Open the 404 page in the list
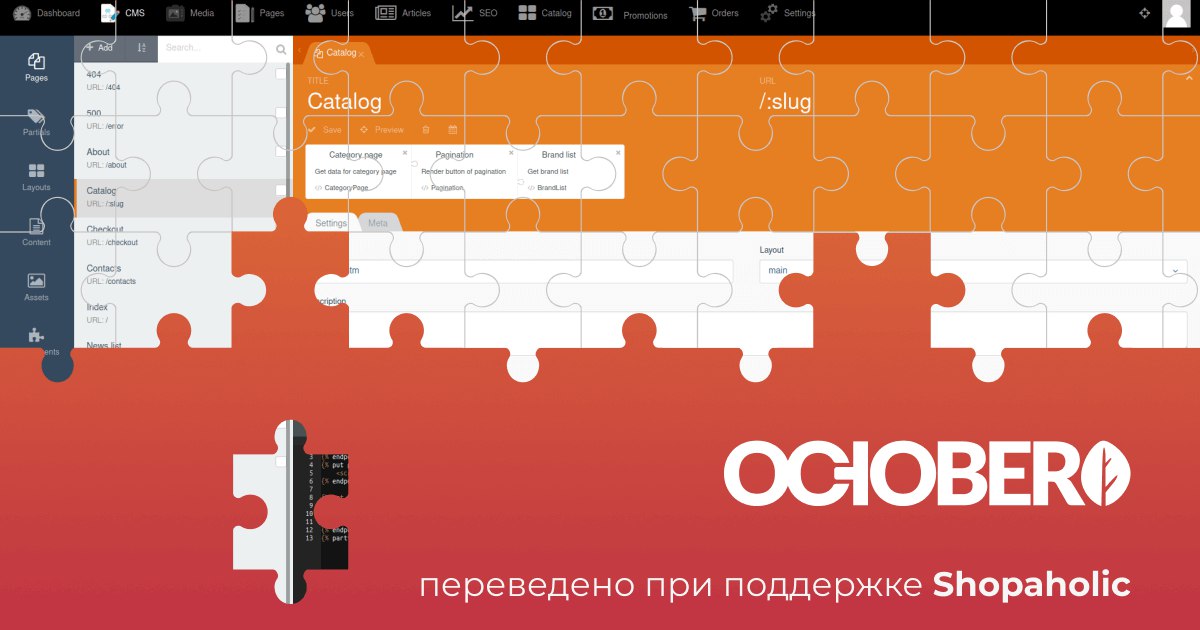This screenshot has width=1200, height=630. (182, 81)
